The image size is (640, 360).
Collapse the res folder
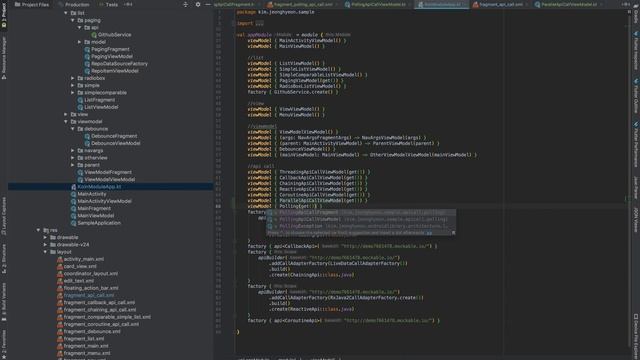38,230
